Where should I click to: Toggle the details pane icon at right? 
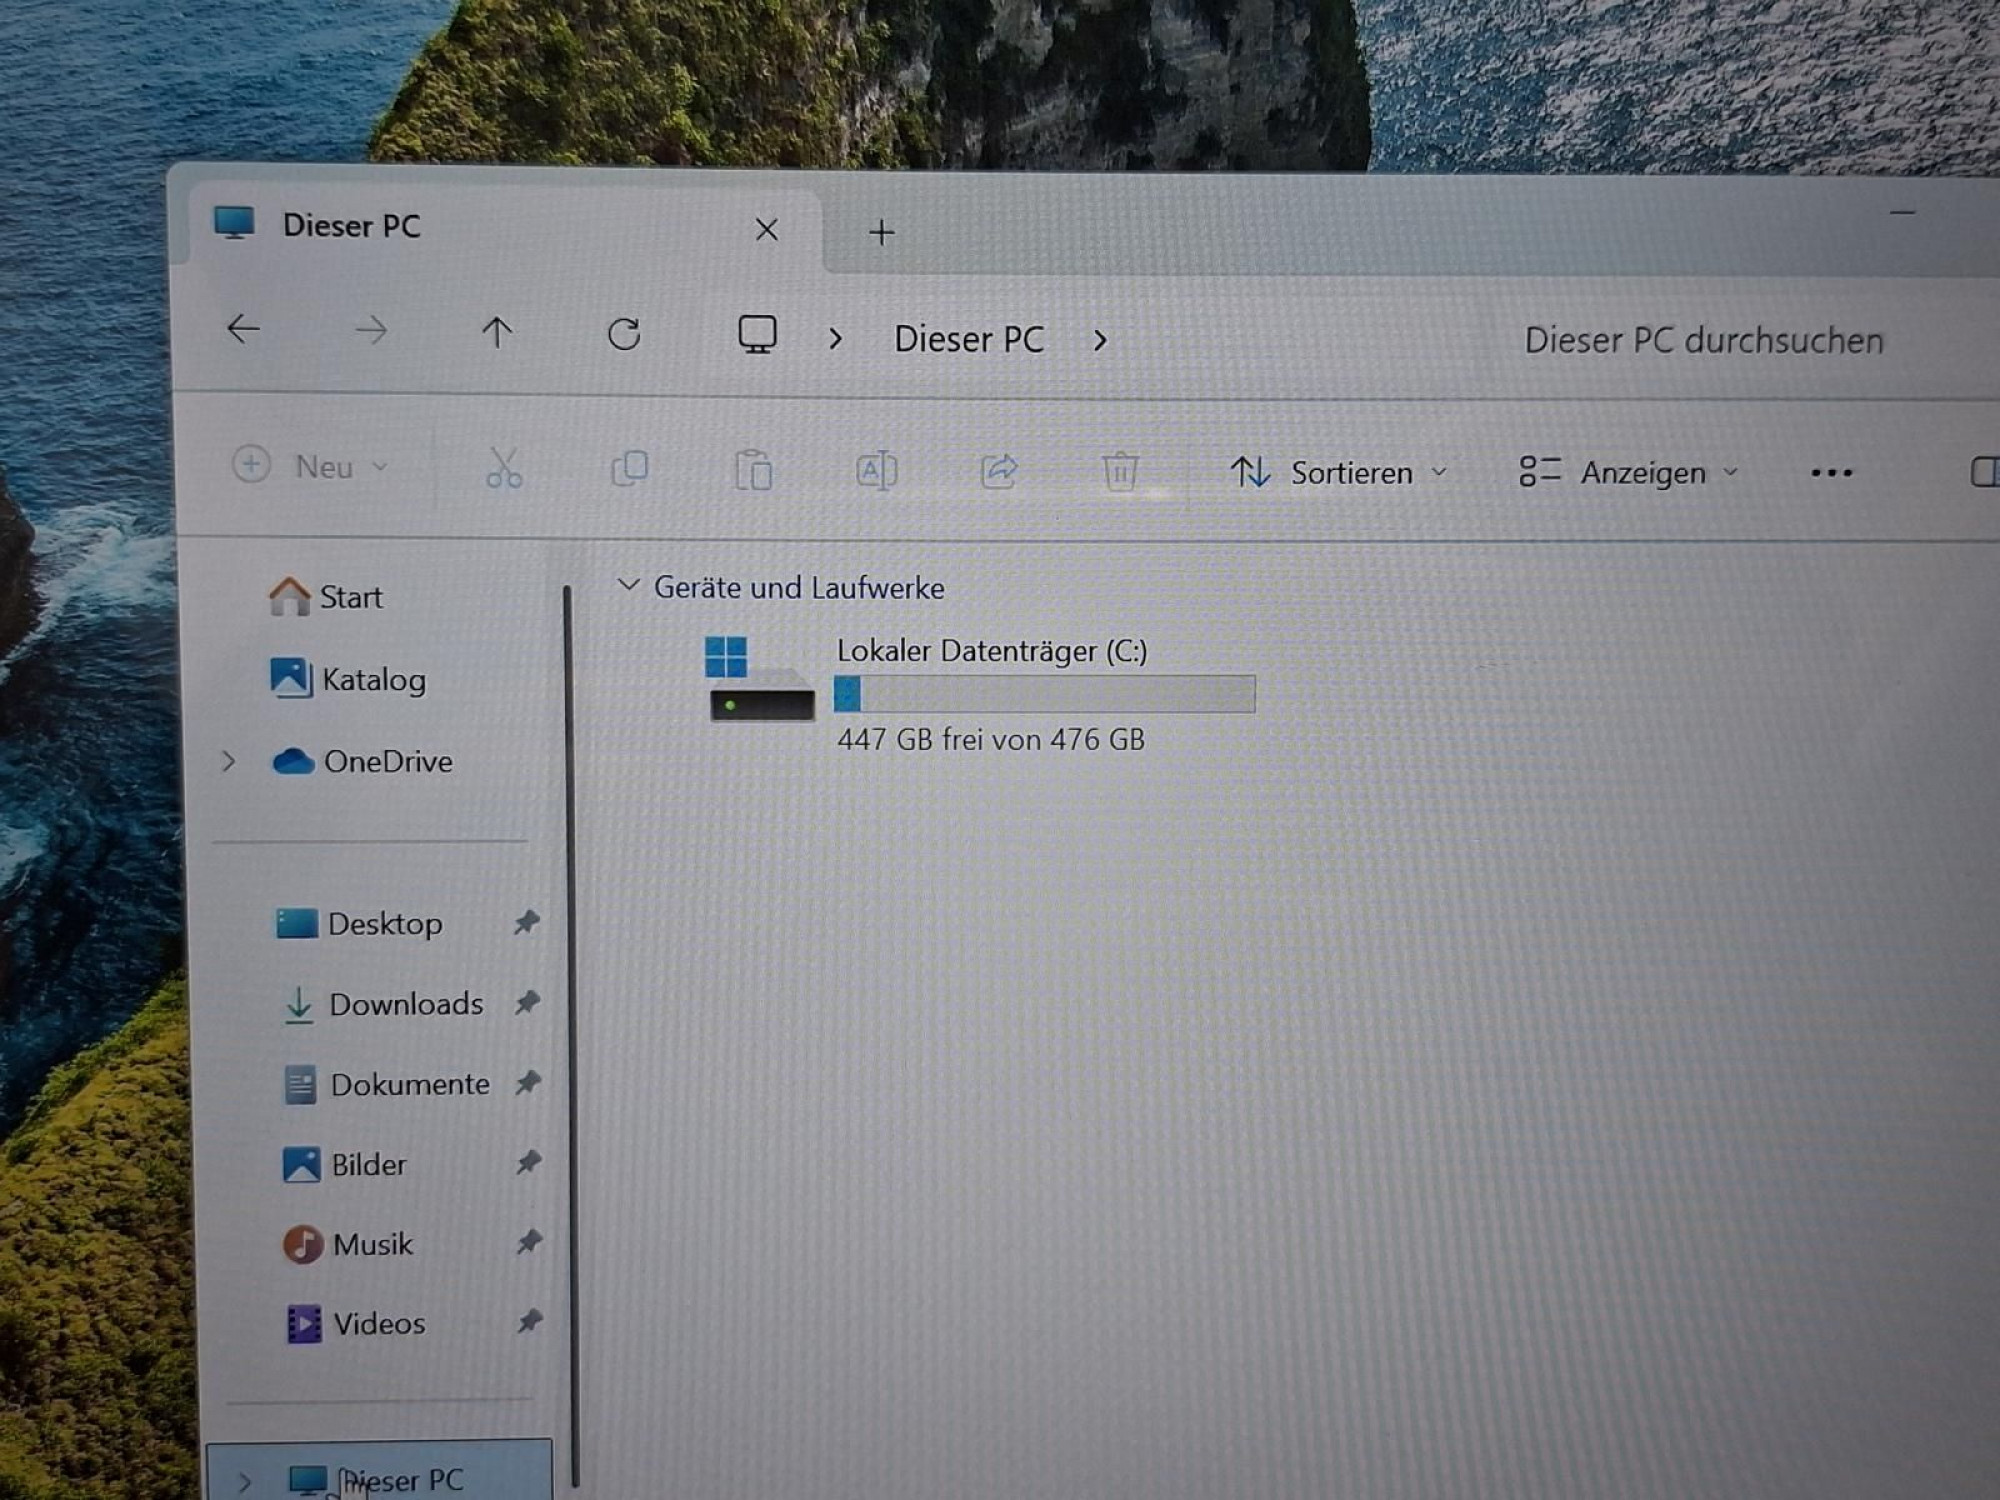[x=1985, y=472]
